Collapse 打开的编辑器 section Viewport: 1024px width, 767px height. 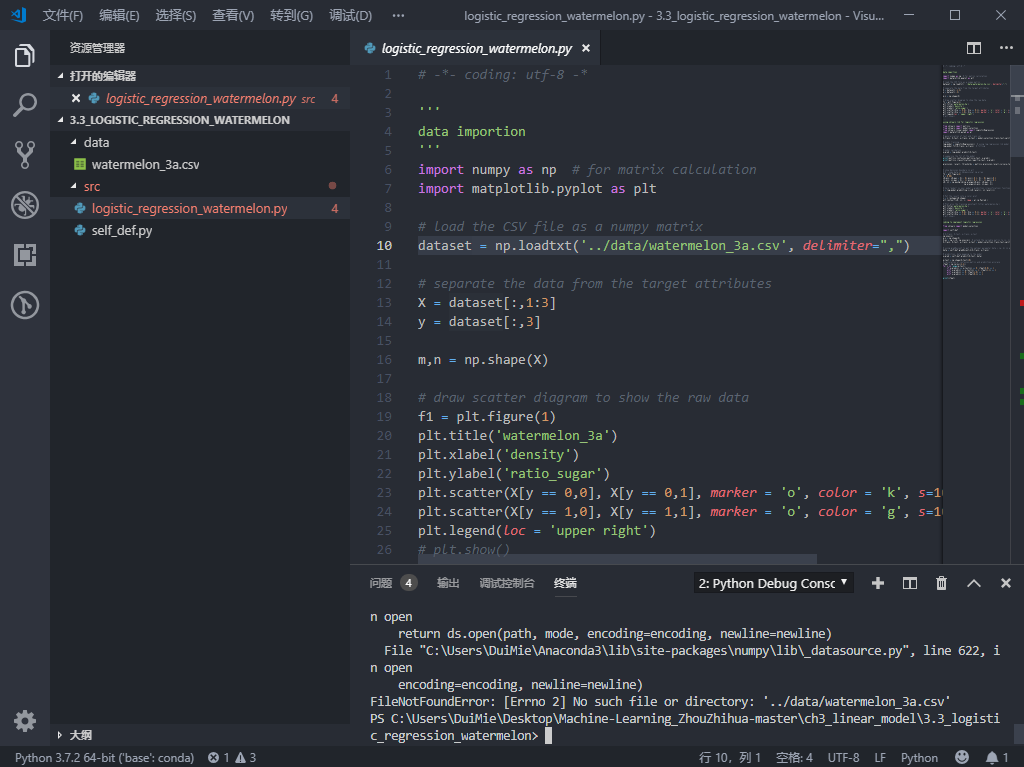point(104,75)
